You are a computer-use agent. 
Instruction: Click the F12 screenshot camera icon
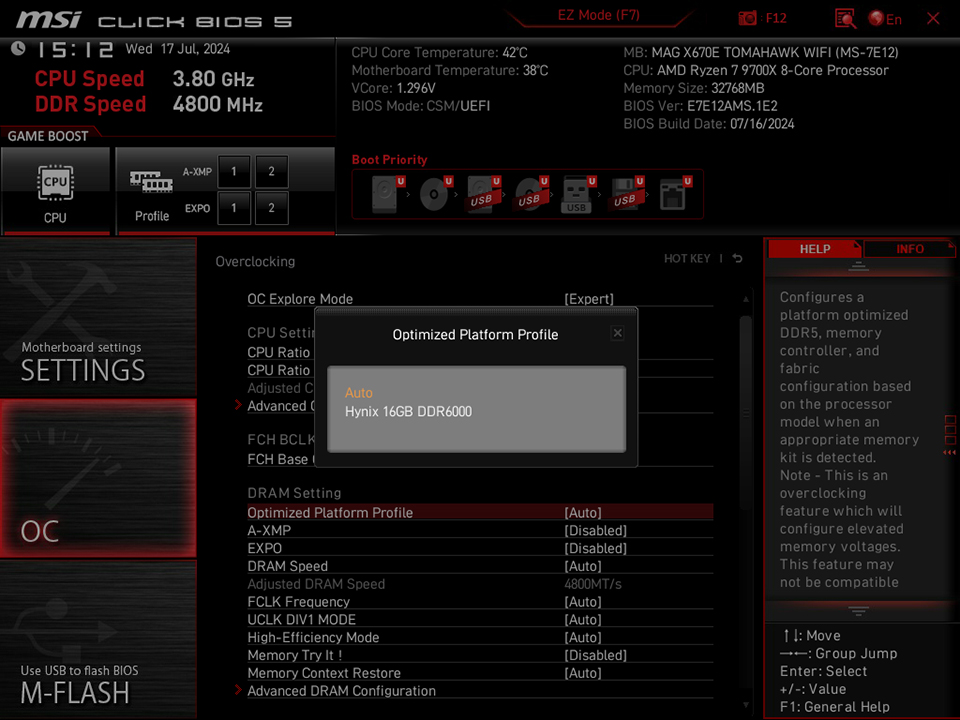click(746, 18)
